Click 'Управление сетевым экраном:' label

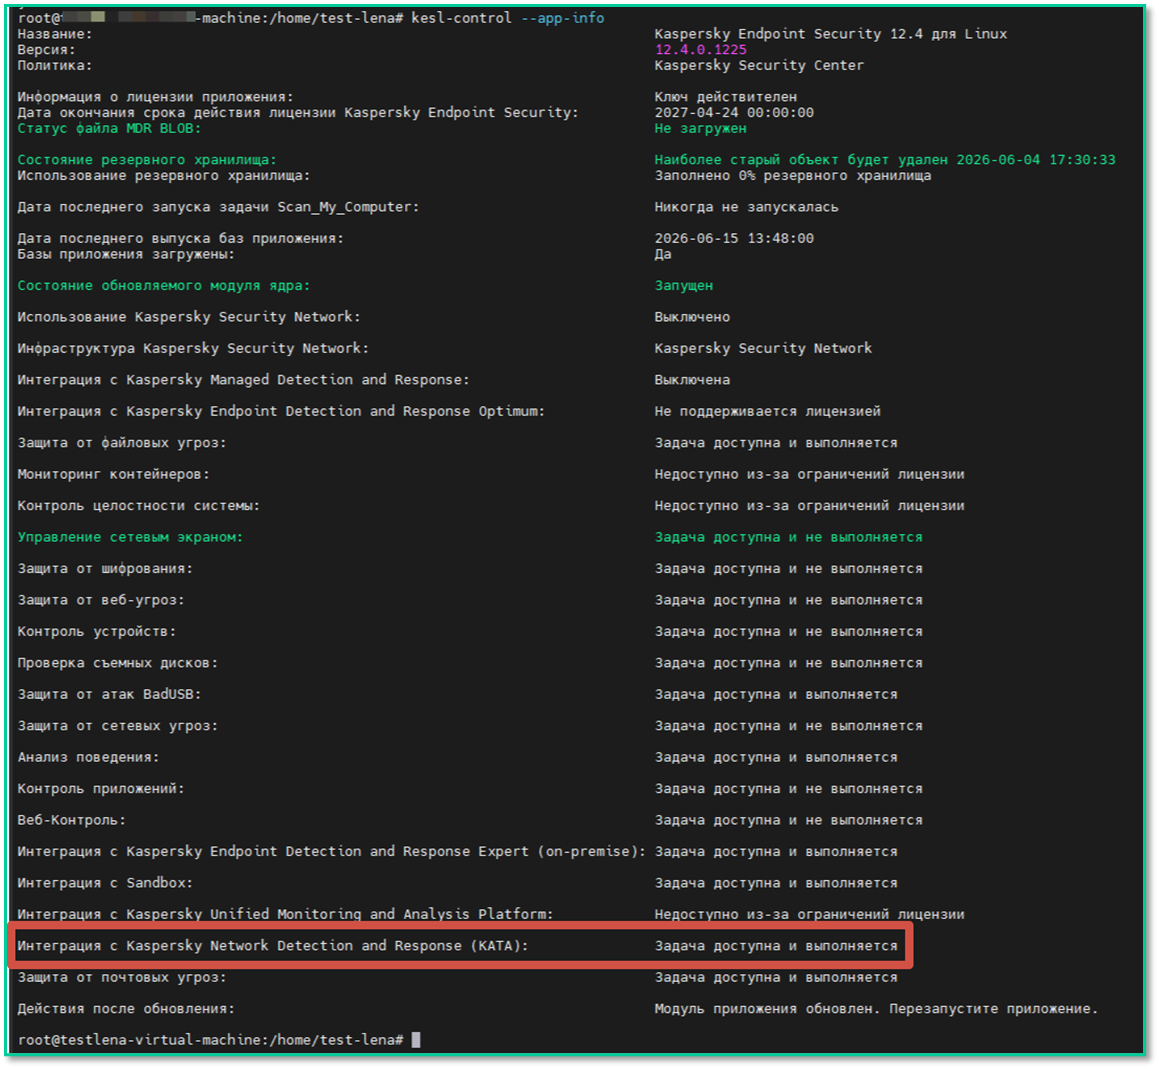(x=130, y=537)
